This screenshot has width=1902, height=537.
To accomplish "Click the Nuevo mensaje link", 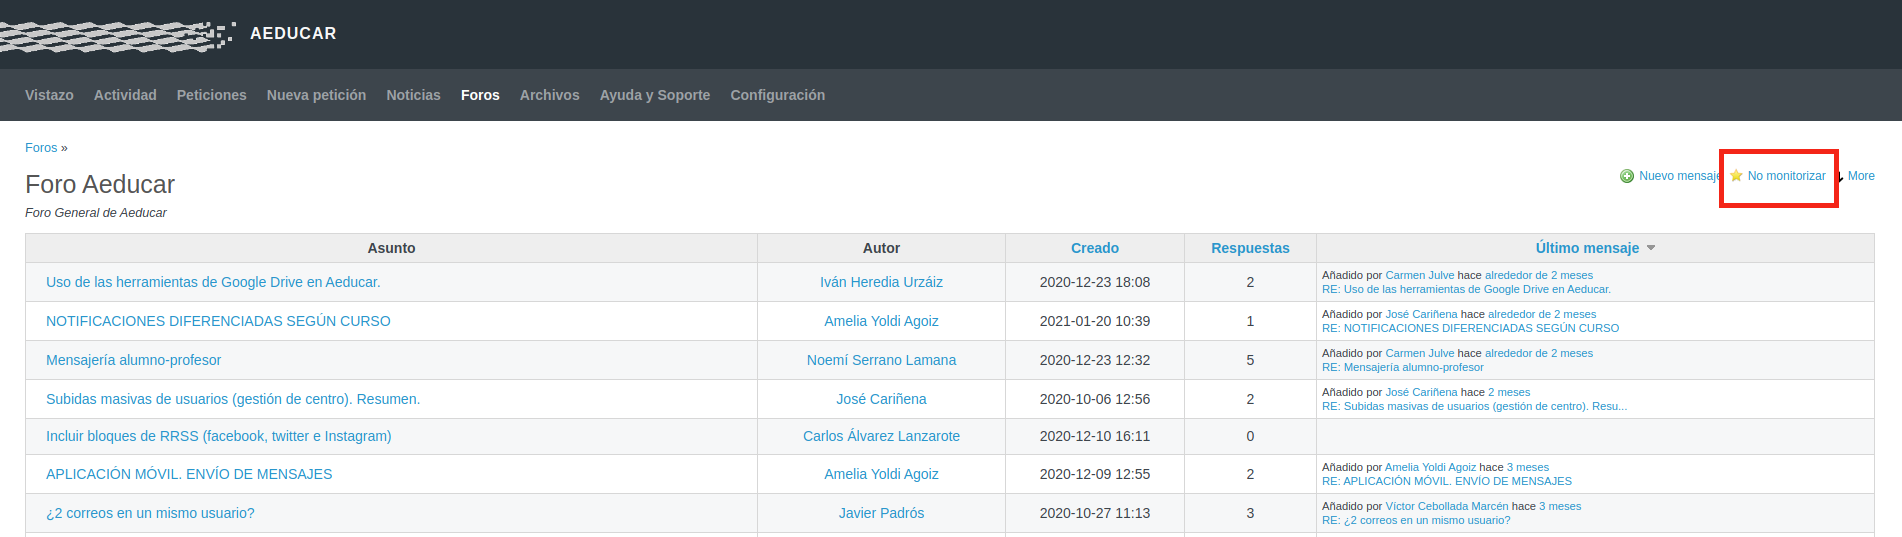I will tap(1680, 176).
